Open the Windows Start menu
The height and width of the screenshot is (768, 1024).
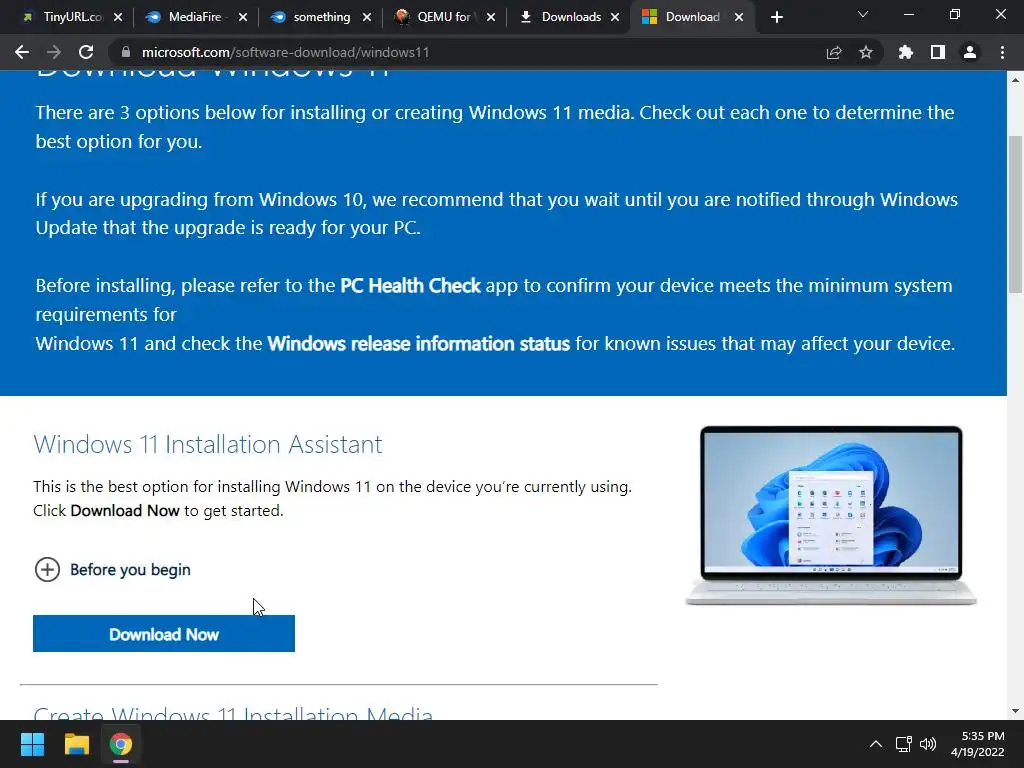point(32,744)
